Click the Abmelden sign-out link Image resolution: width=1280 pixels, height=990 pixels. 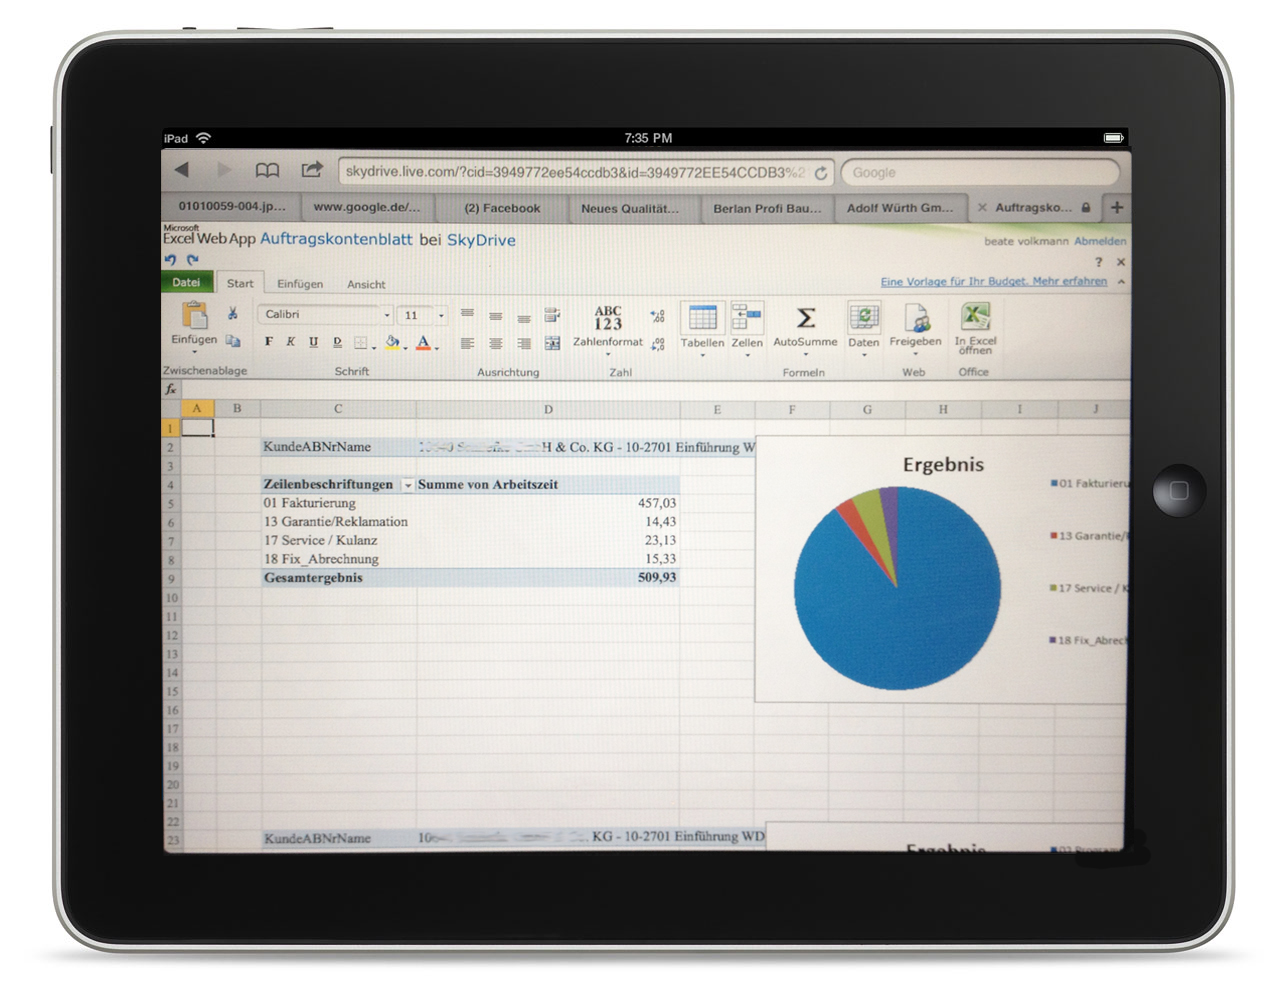click(1100, 241)
